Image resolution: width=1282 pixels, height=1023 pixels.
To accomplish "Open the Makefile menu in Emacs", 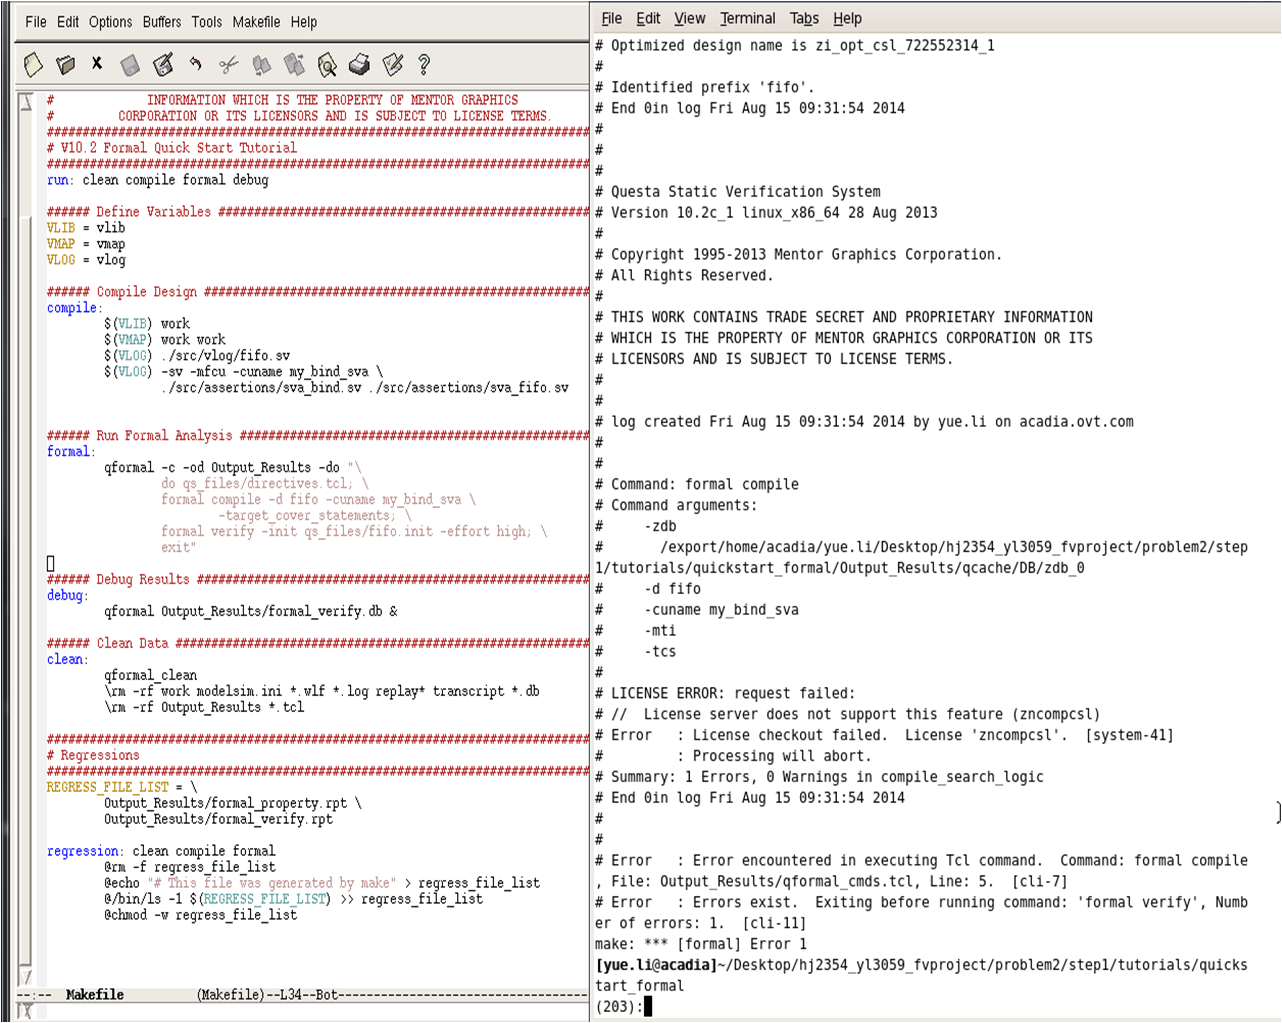I will coord(256,22).
